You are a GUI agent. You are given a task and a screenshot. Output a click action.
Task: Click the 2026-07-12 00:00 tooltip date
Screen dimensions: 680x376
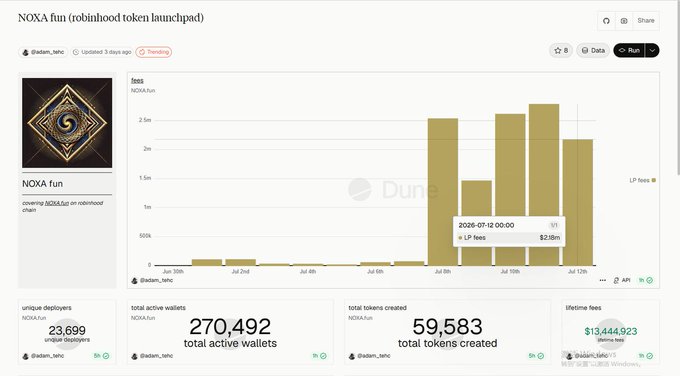tap(486, 225)
